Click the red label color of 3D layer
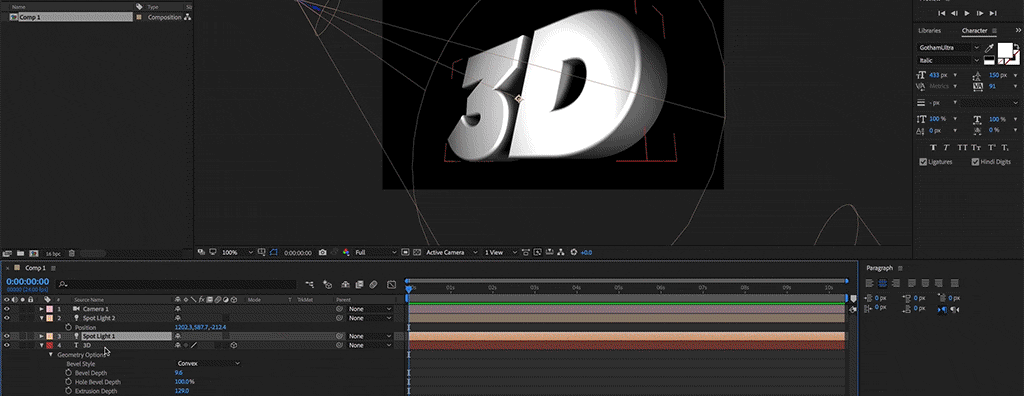This screenshot has height=396, width=1024. tap(50, 345)
